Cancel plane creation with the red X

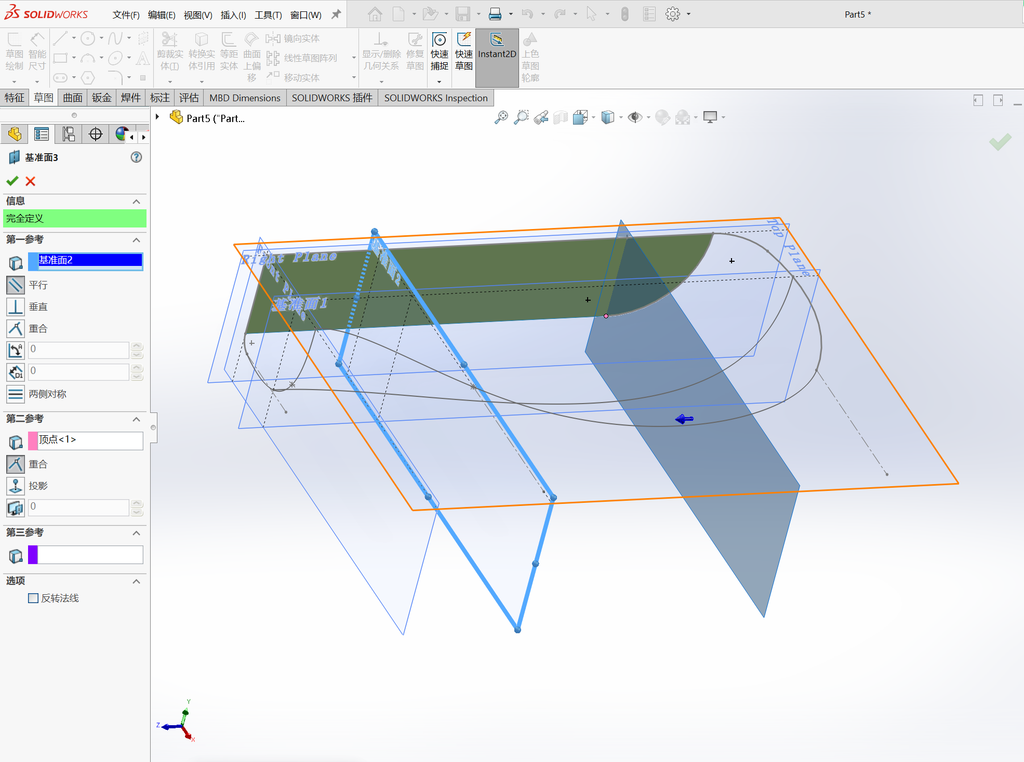coord(30,181)
